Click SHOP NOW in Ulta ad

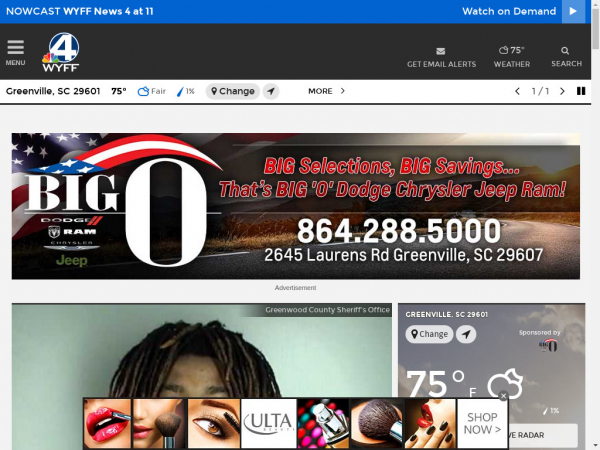[482, 423]
